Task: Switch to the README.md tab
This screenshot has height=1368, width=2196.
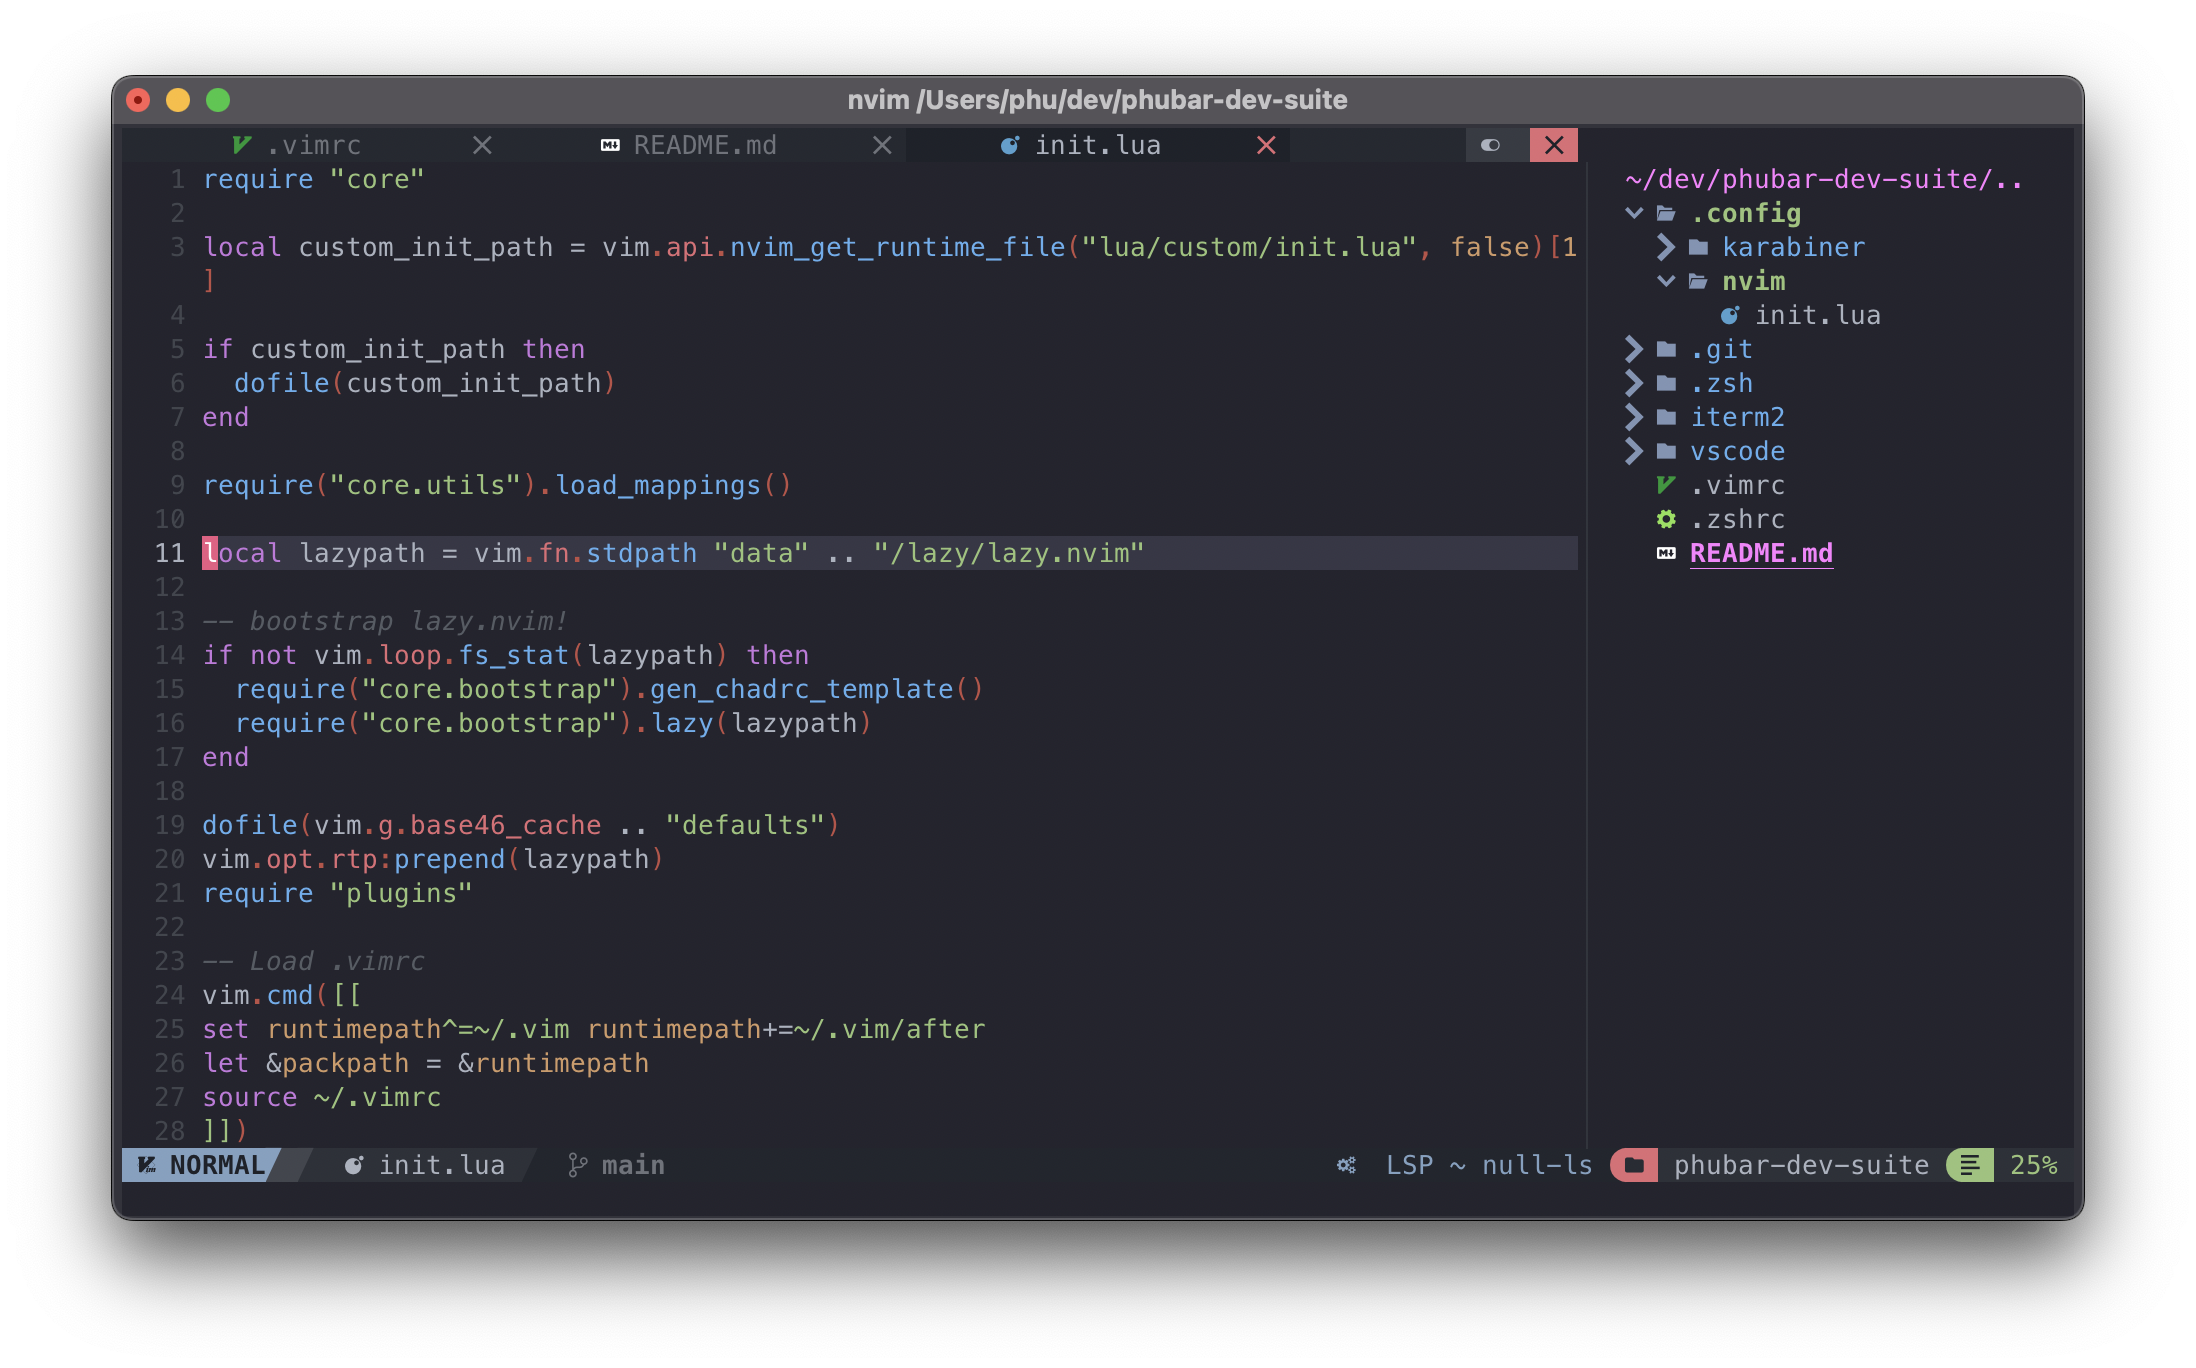Action: coord(706,145)
